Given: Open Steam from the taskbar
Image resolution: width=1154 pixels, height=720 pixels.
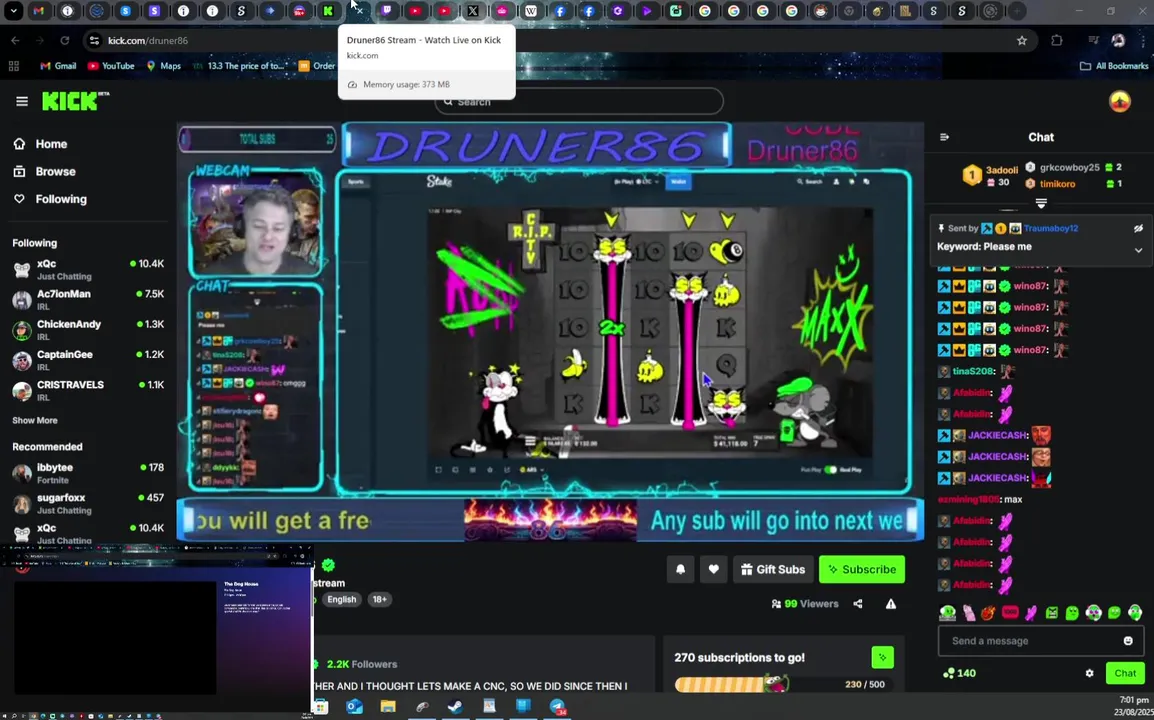Looking at the screenshot, I should pyautogui.click(x=456, y=707).
